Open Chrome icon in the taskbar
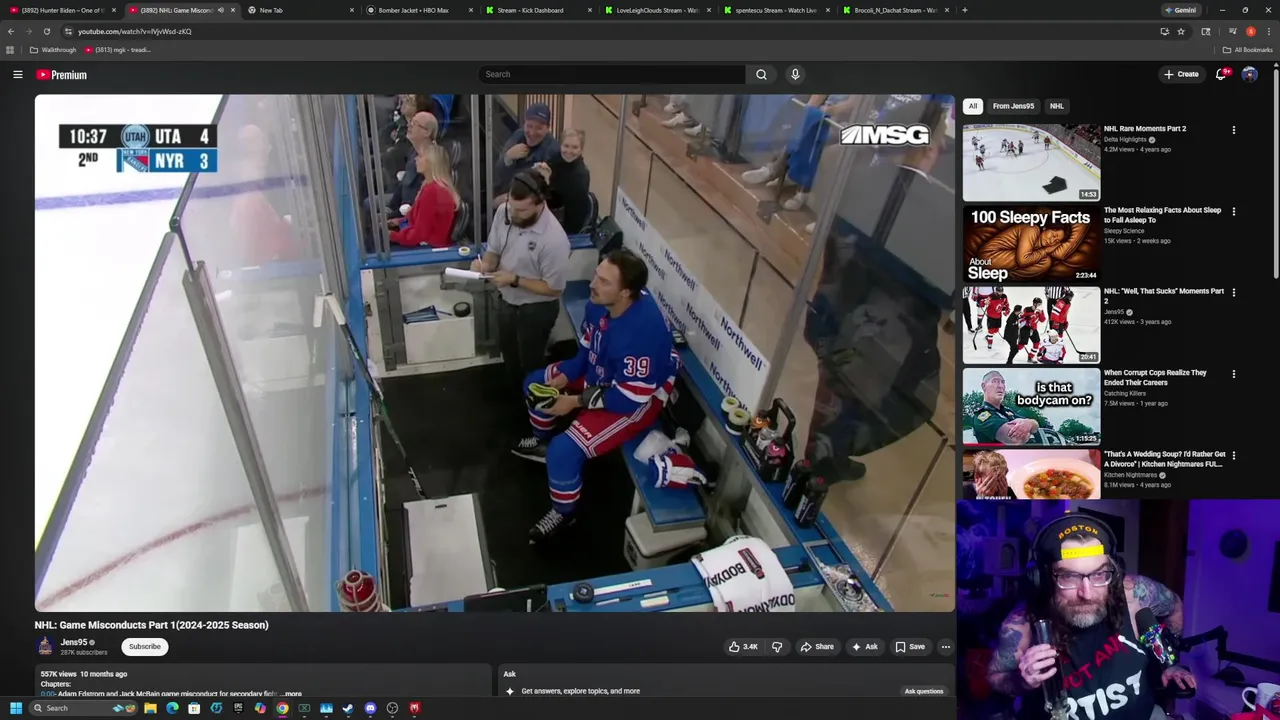 [x=282, y=708]
